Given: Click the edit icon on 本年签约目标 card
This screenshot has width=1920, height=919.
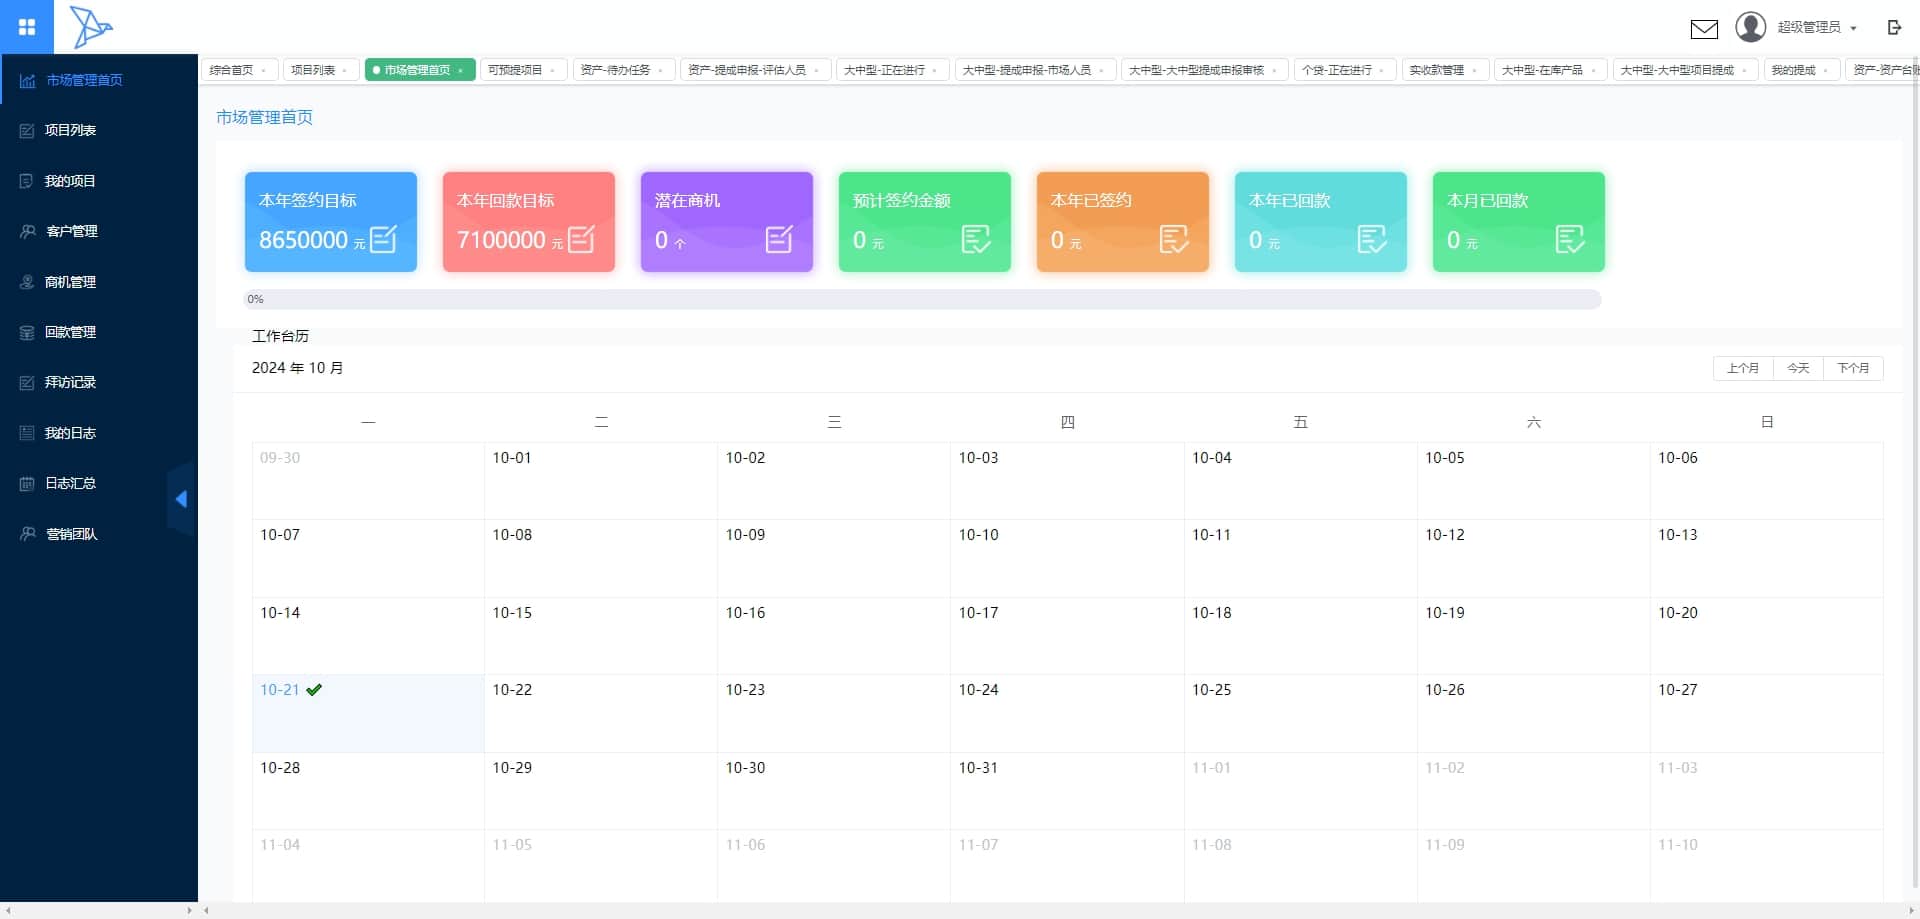Looking at the screenshot, I should pyautogui.click(x=383, y=239).
